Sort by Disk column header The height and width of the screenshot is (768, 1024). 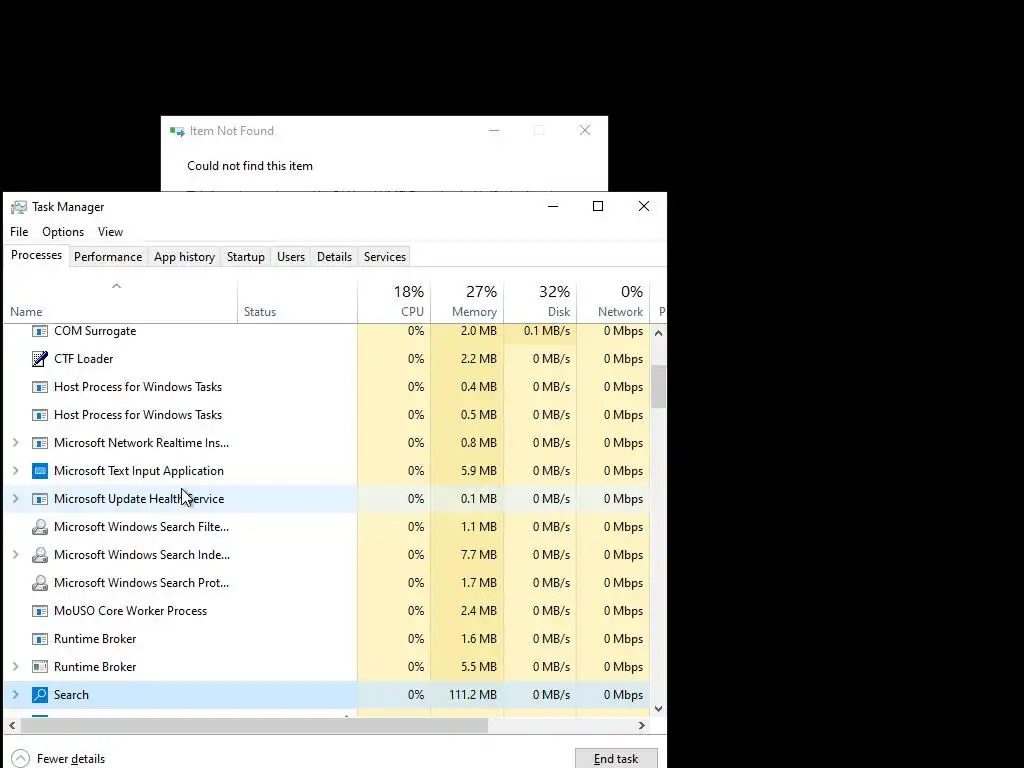point(540,301)
